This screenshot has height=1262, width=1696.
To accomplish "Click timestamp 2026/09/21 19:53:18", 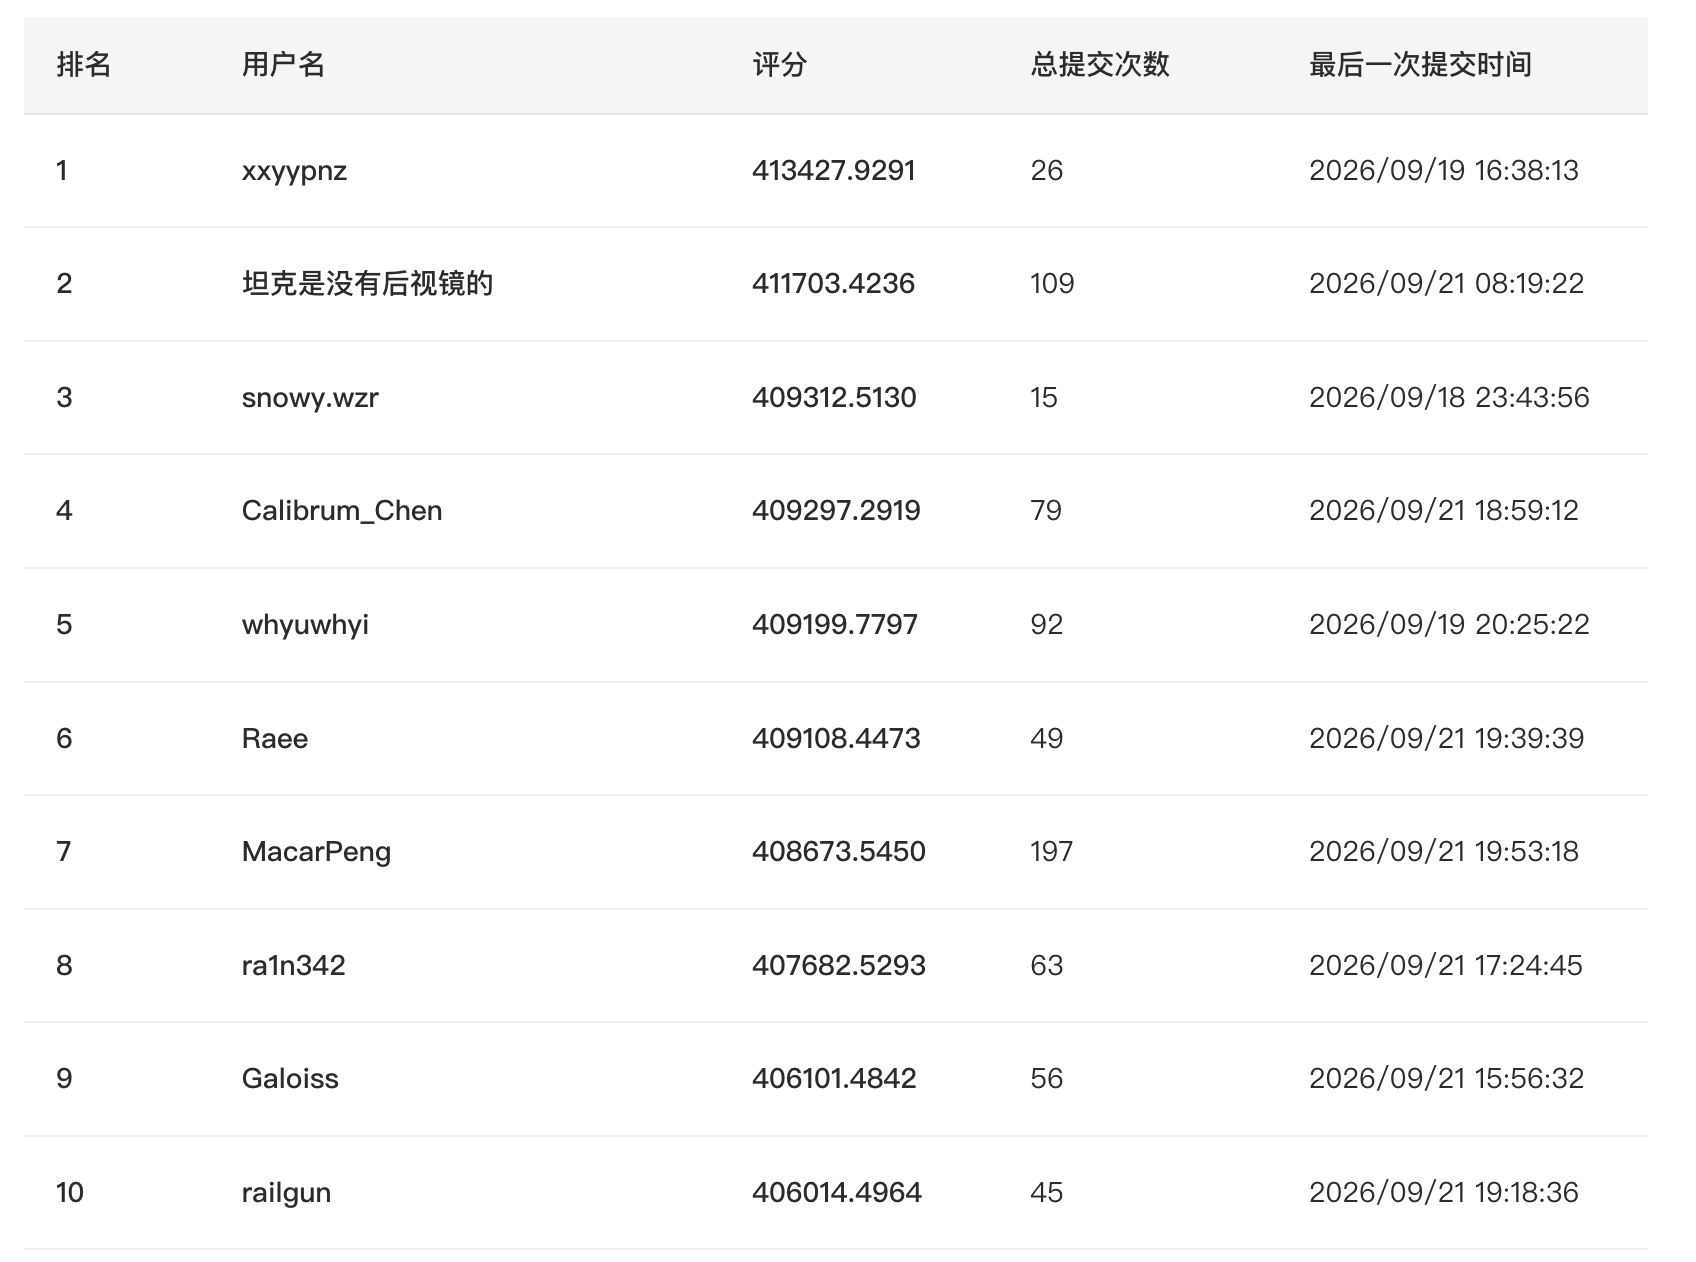I will 1444,852.
